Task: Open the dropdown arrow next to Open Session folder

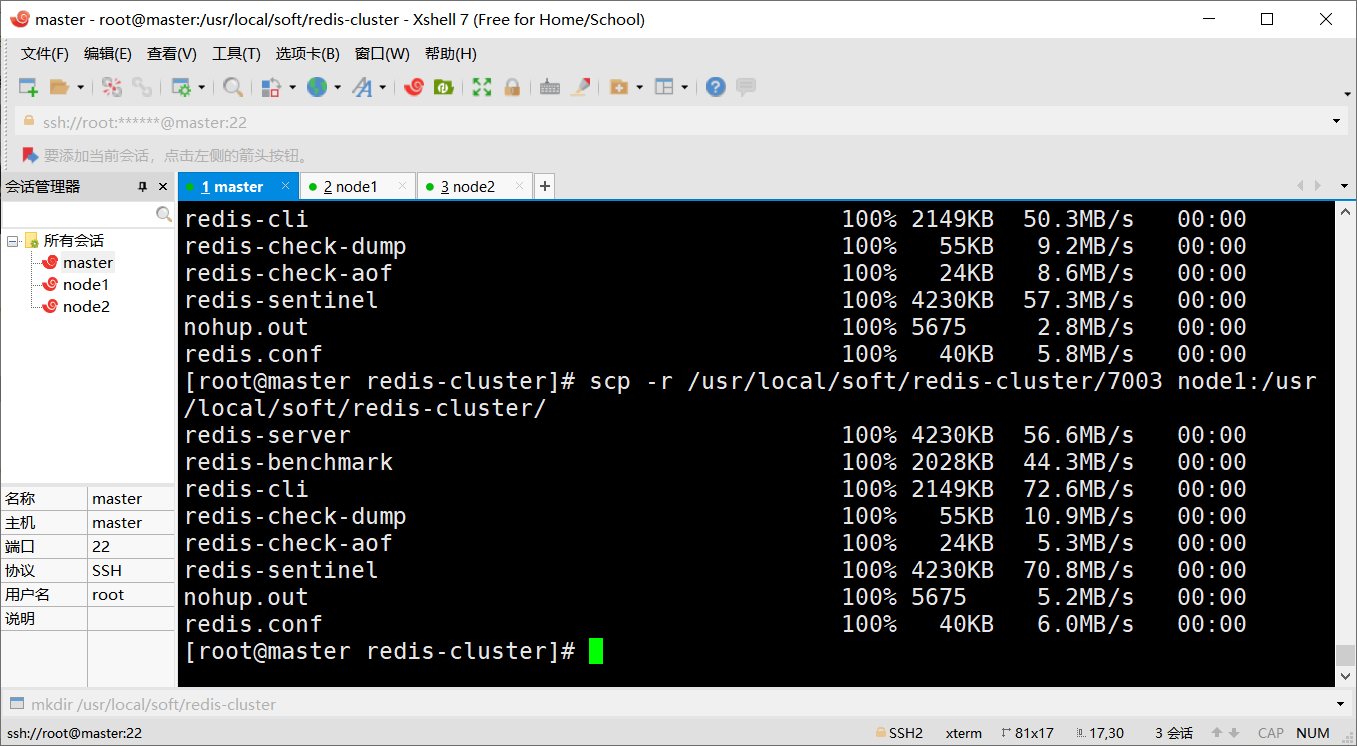Action: pyautogui.click(x=80, y=88)
